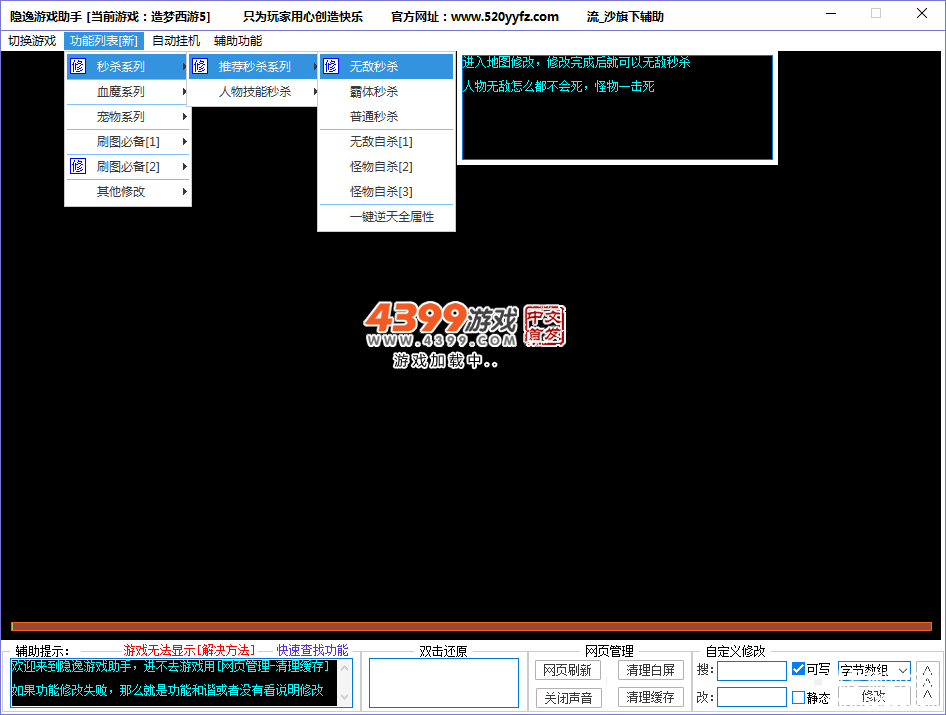Click the 官方网址：www.520yyfz.com title text

475,17
